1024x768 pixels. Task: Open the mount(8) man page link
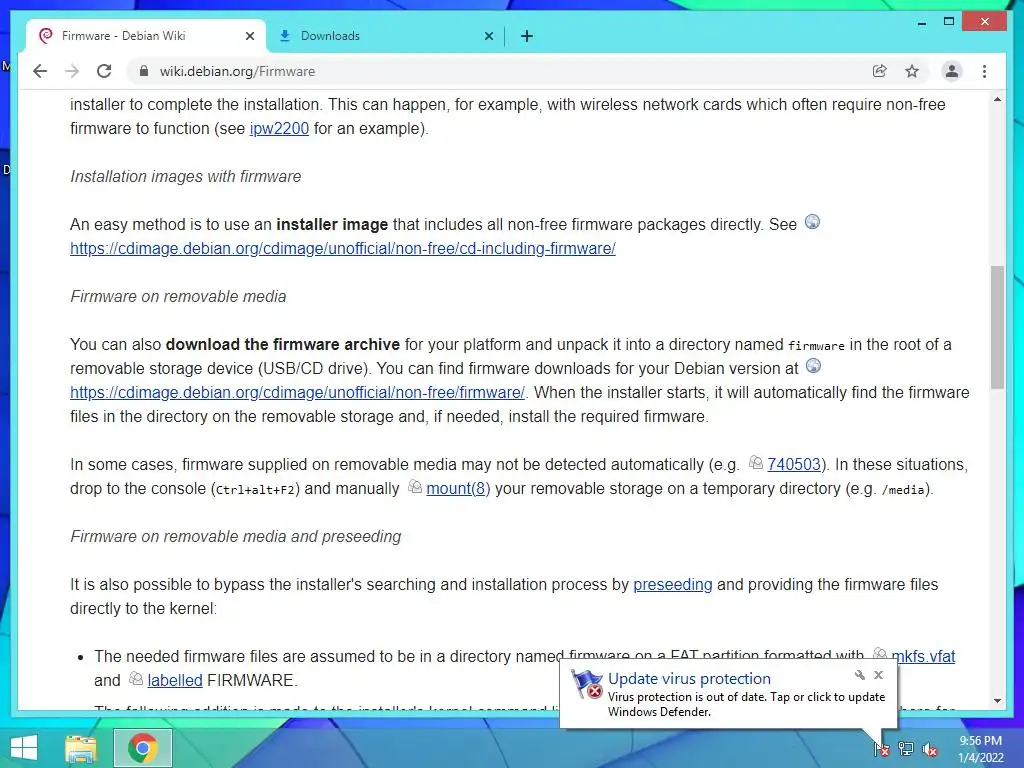pos(458,488)
